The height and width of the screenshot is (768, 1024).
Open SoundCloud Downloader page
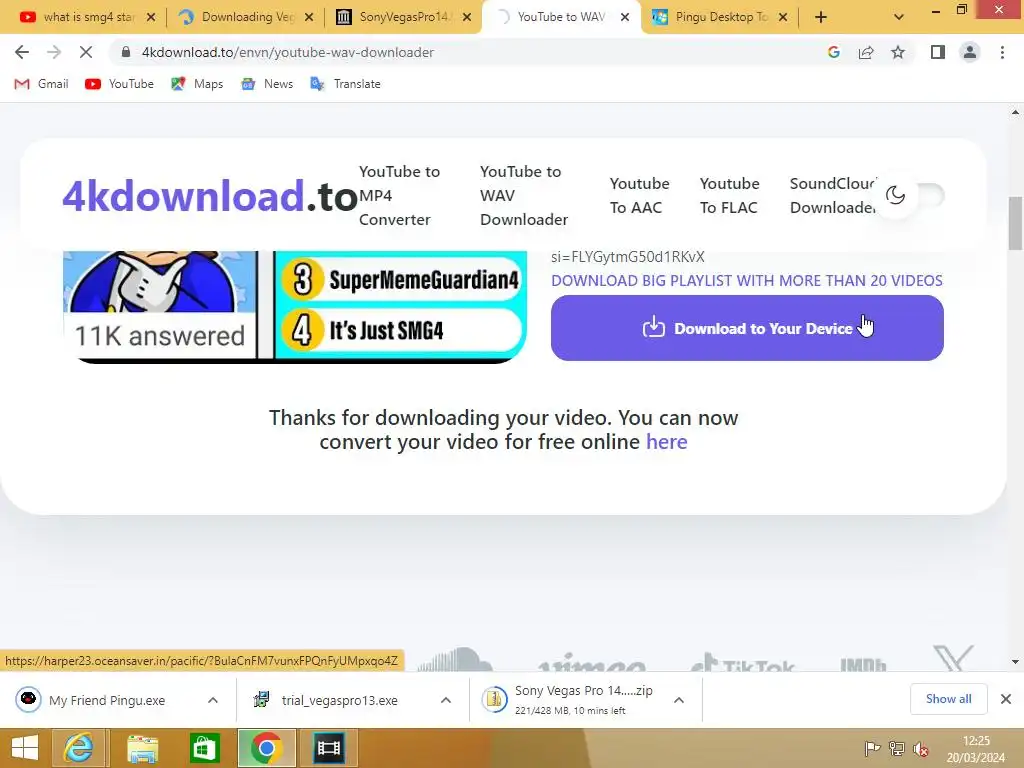point(832,195)
